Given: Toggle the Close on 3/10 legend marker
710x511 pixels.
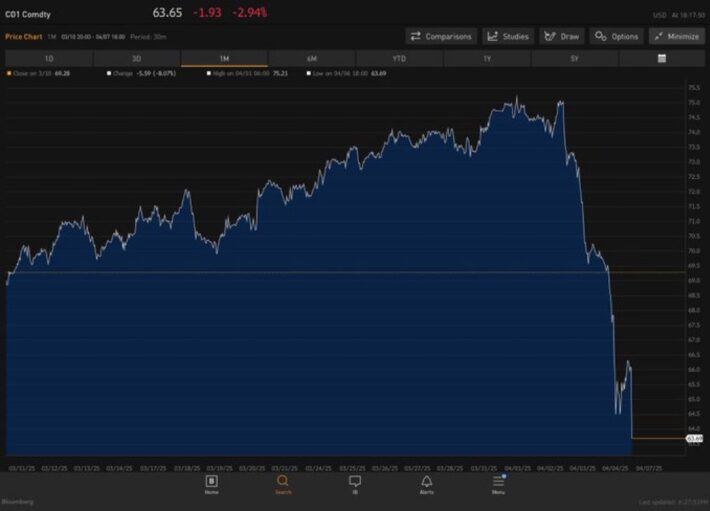Looking at the screenshot, I should [x=9, y=73].
